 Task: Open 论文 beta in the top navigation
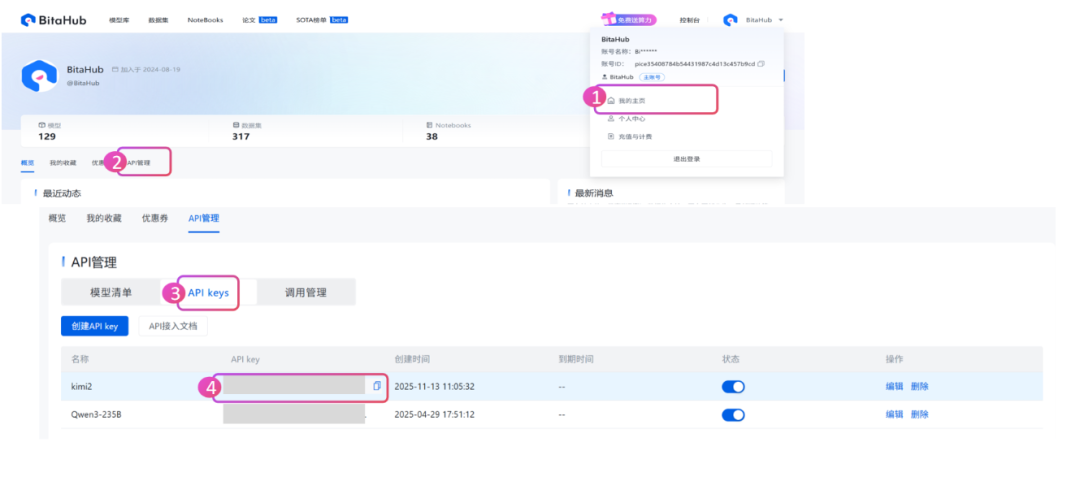click(x=260, y=20)
